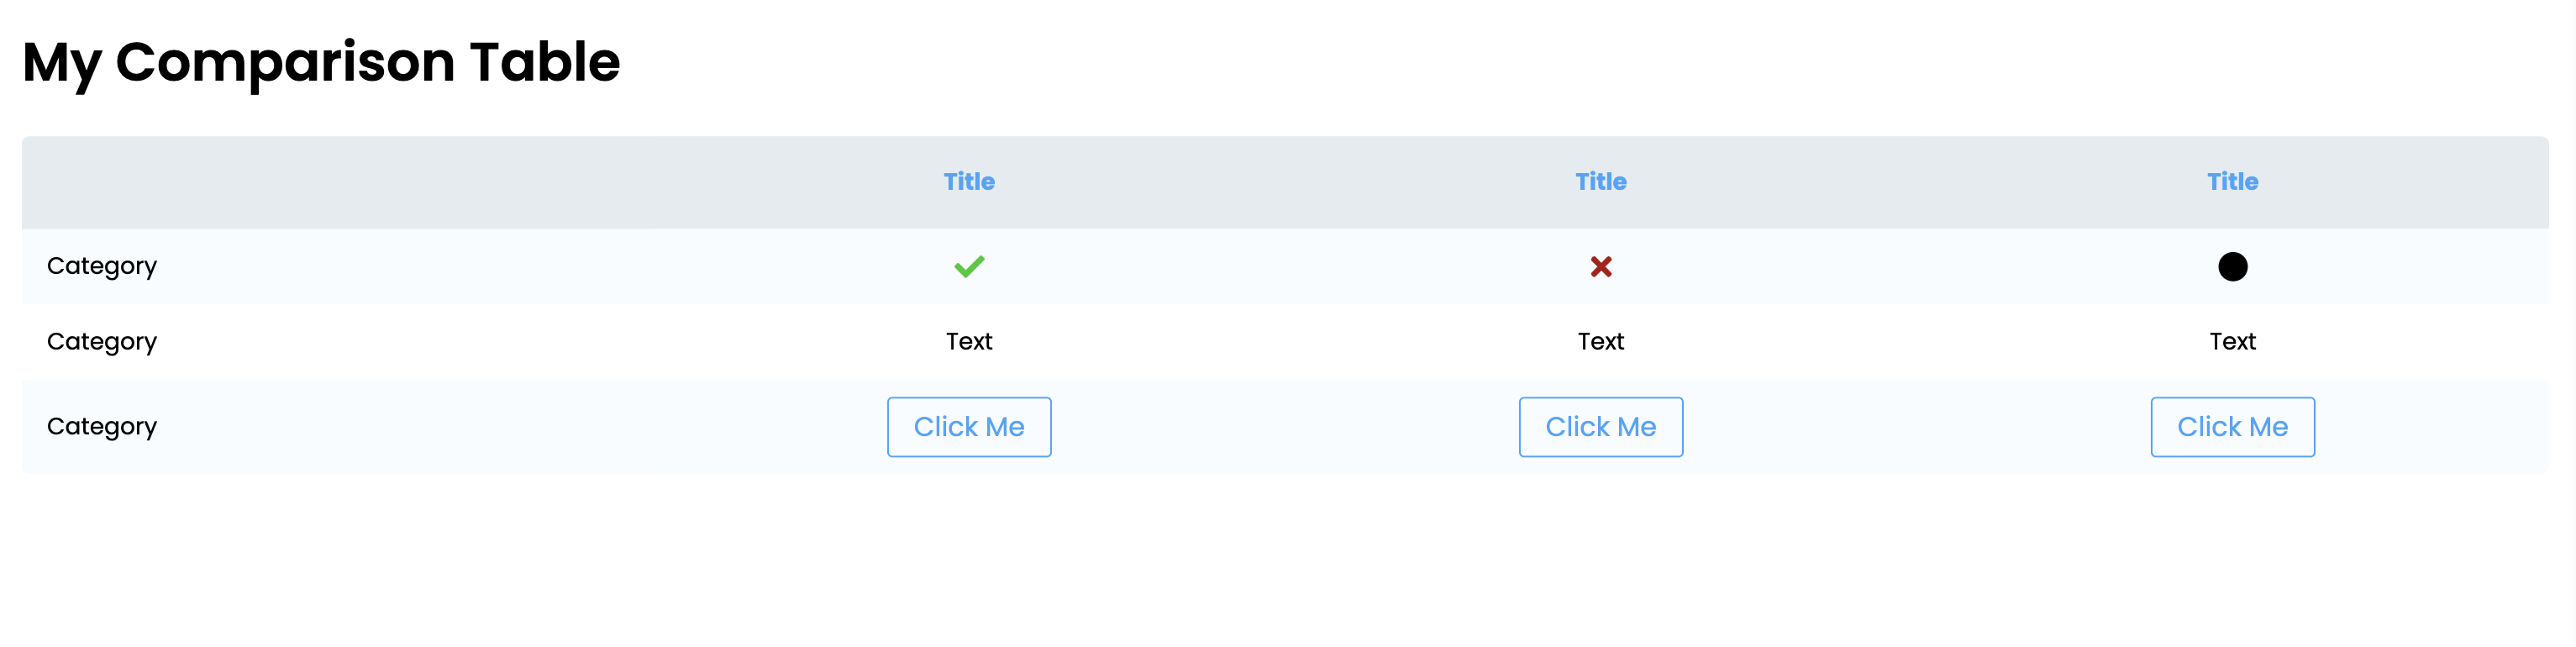Click the My Comparison Table heading
Viewport: 2576px width, 647px height.
[x=321, y=62]
